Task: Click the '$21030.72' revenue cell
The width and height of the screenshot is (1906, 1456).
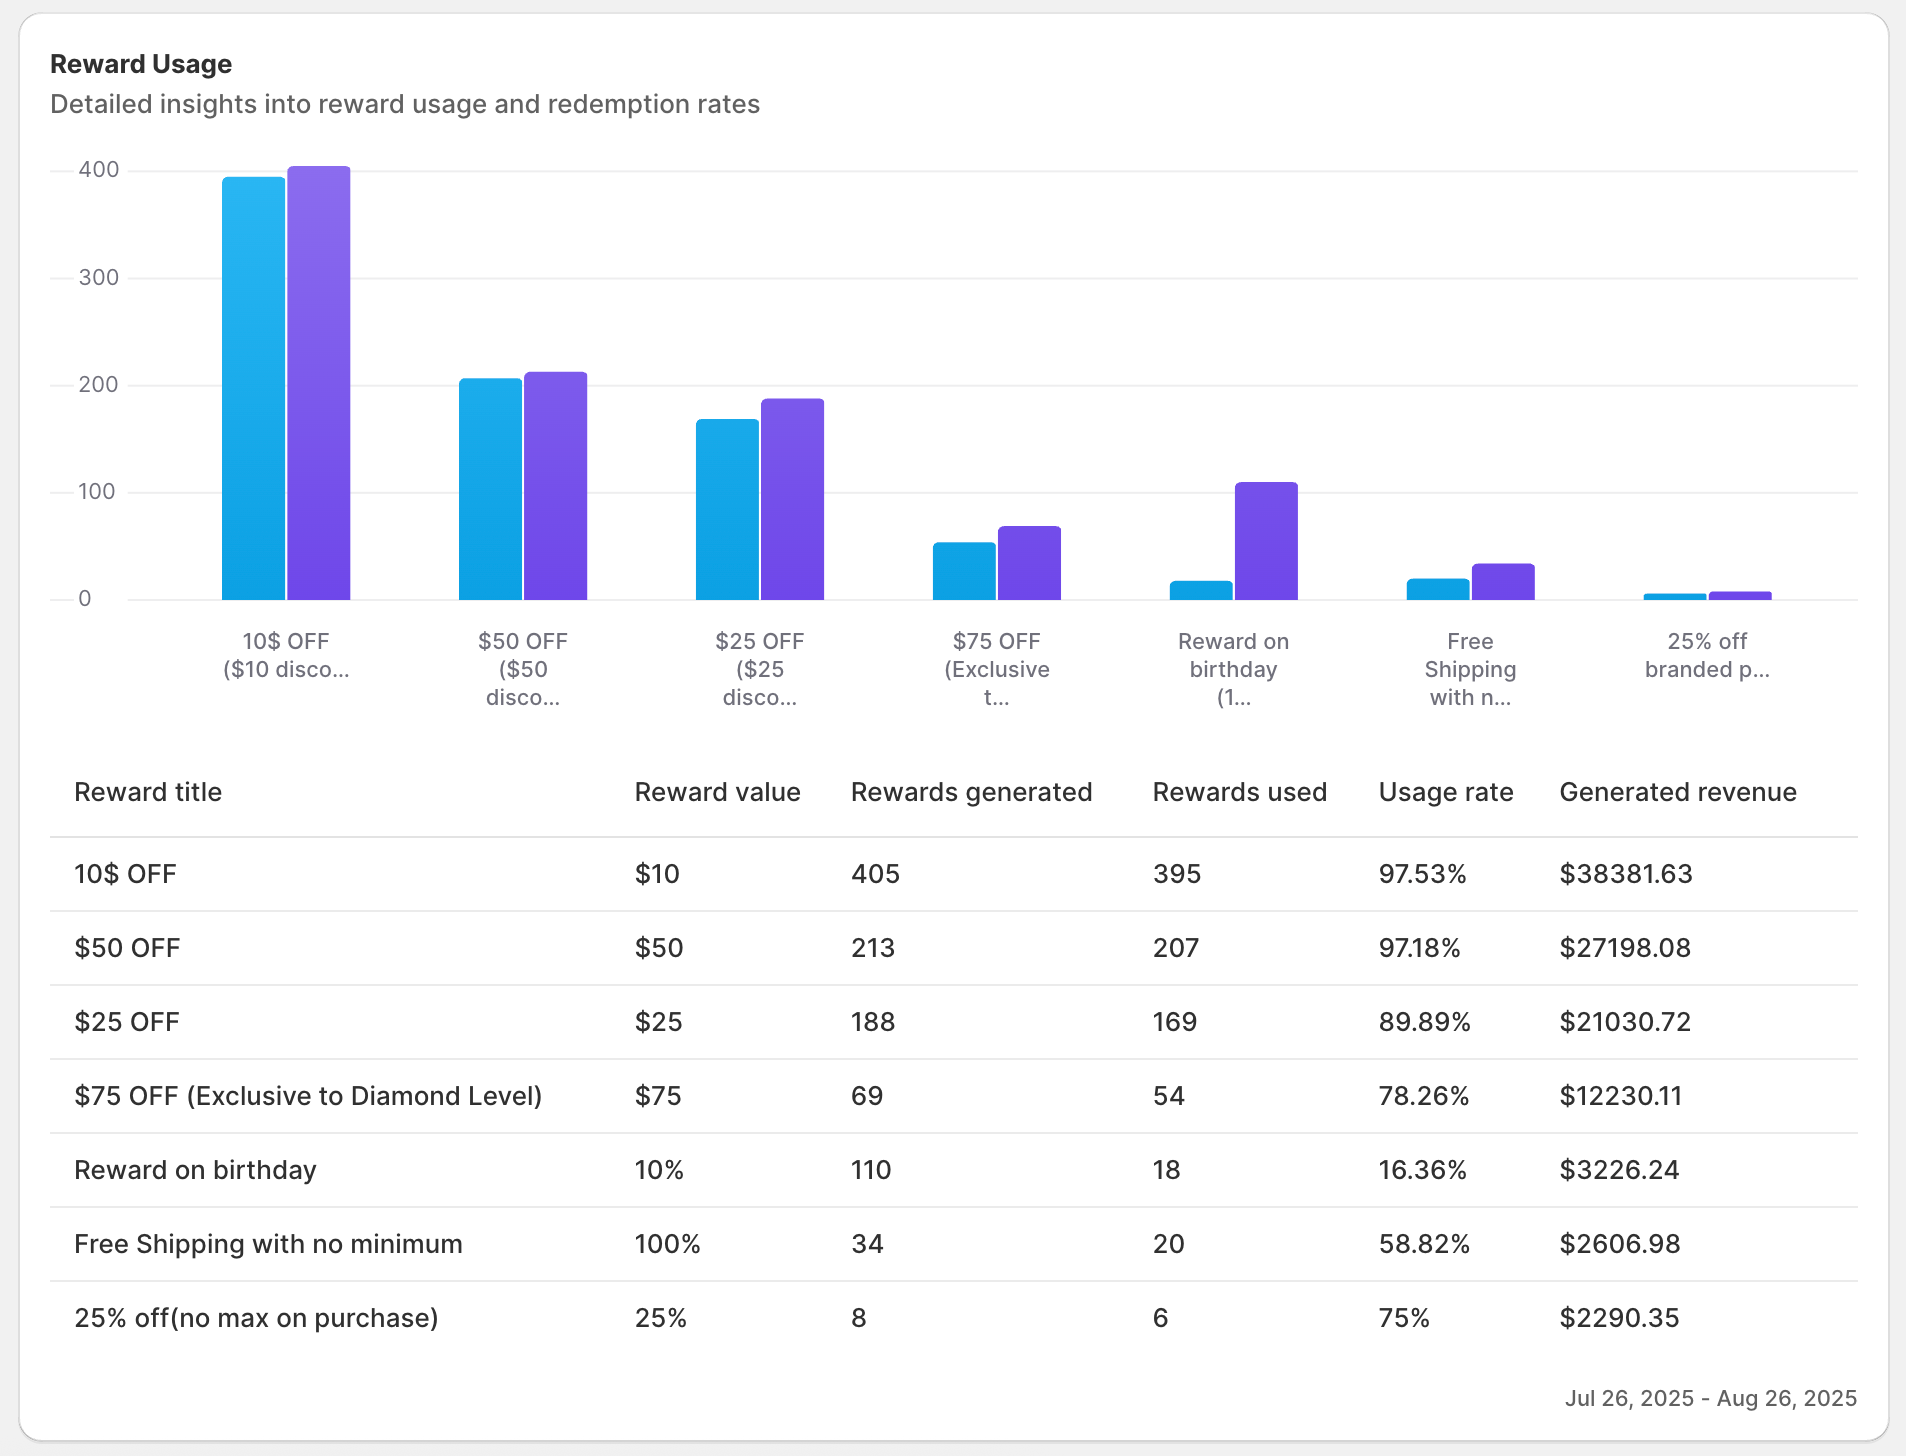Action: (x=1625, y=1022)
